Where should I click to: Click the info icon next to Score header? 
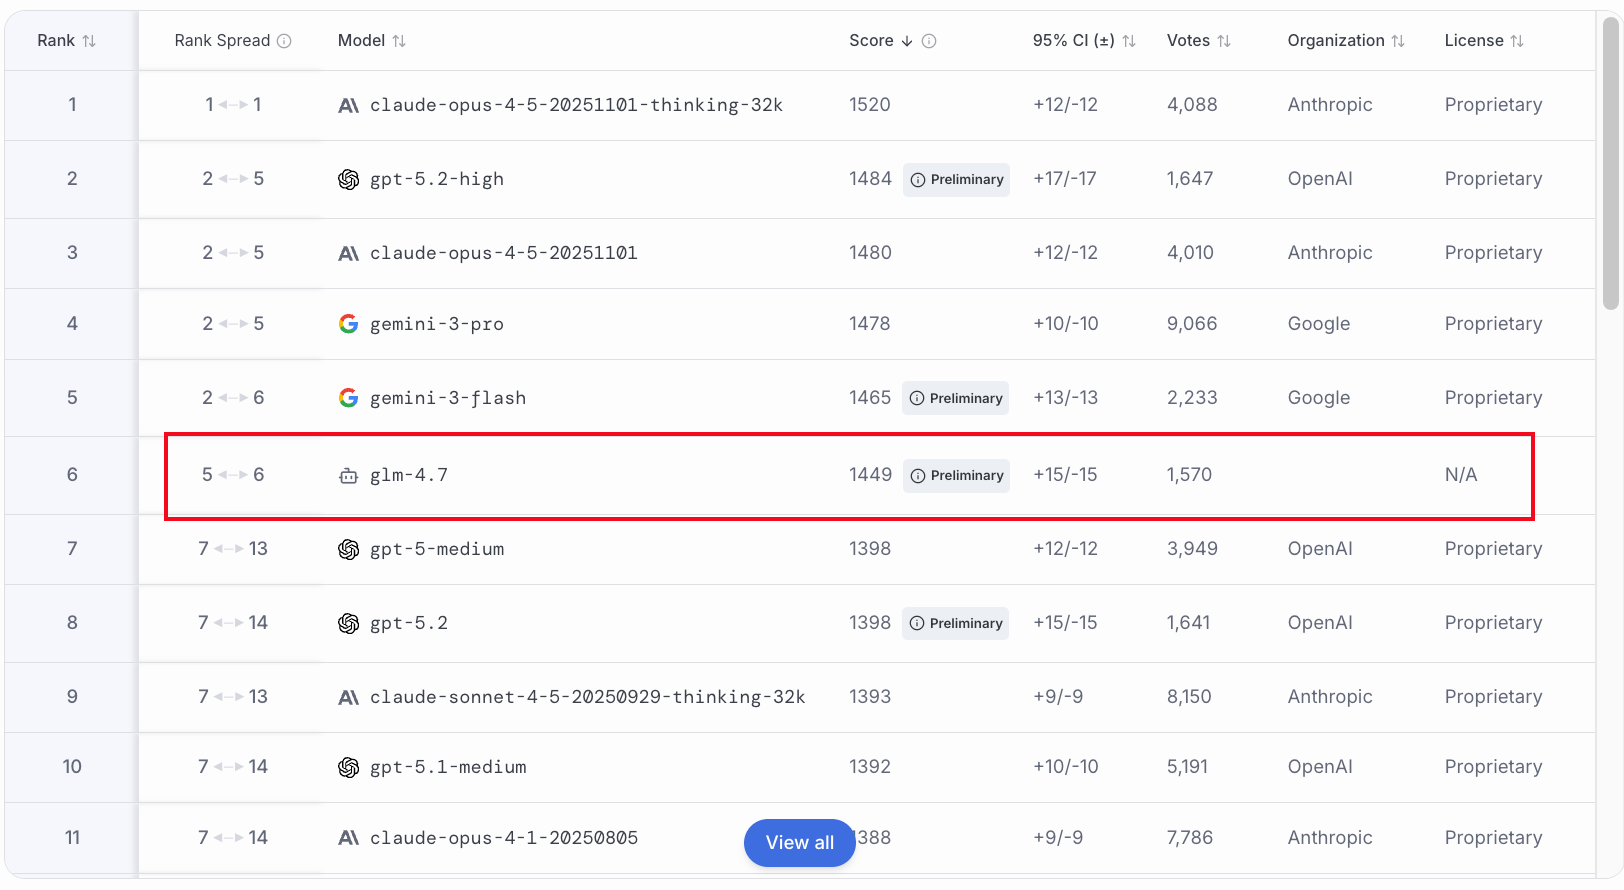pos(929,41)
